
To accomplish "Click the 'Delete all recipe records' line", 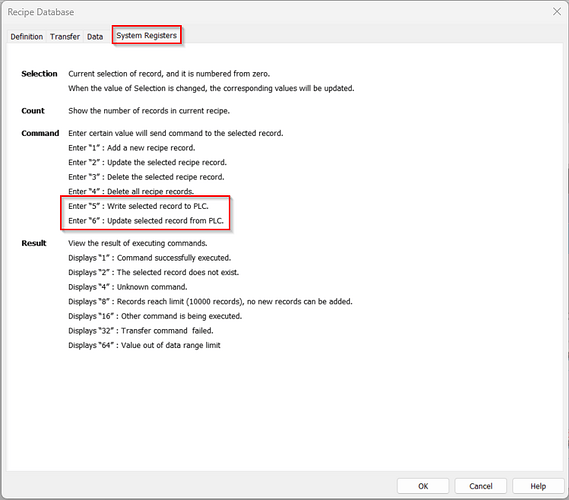I will [131, 191].
